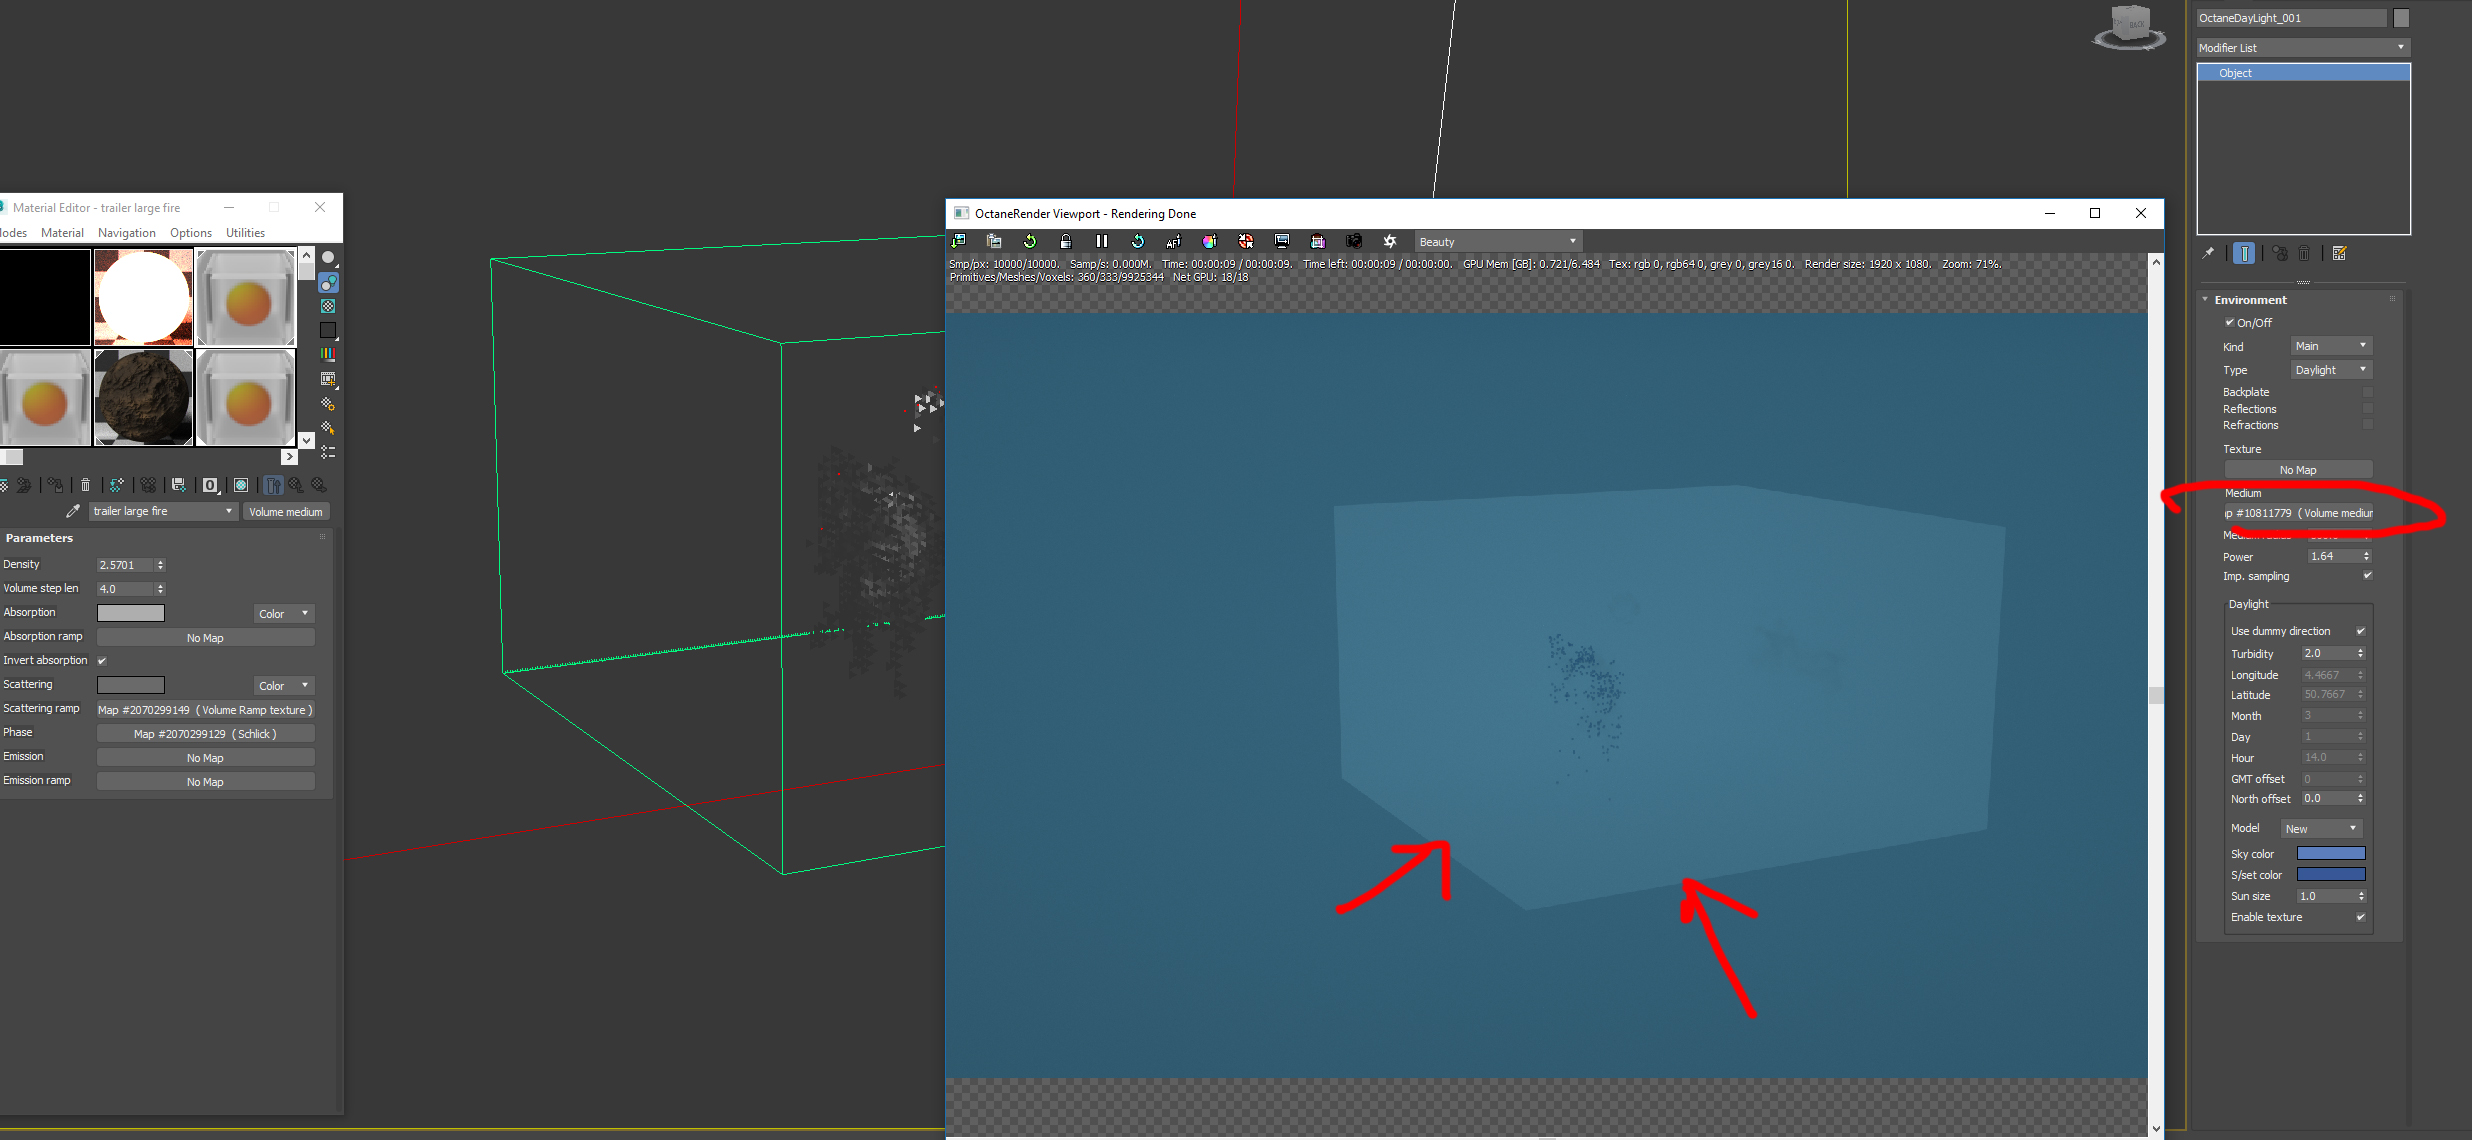Pick material from object with eyedropper
This screenshot has width=2472, height=1140.
click(x=72, y=511)
